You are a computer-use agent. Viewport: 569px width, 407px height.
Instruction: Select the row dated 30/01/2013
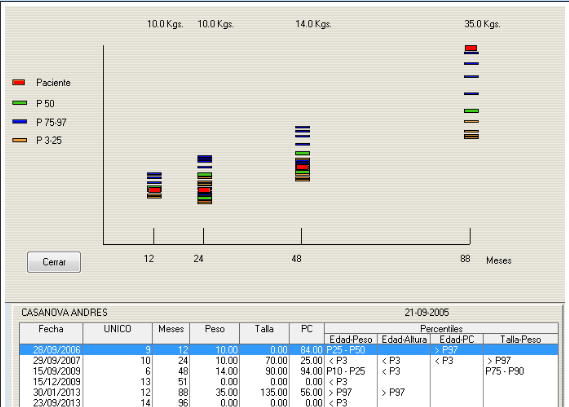coord(289,392)
